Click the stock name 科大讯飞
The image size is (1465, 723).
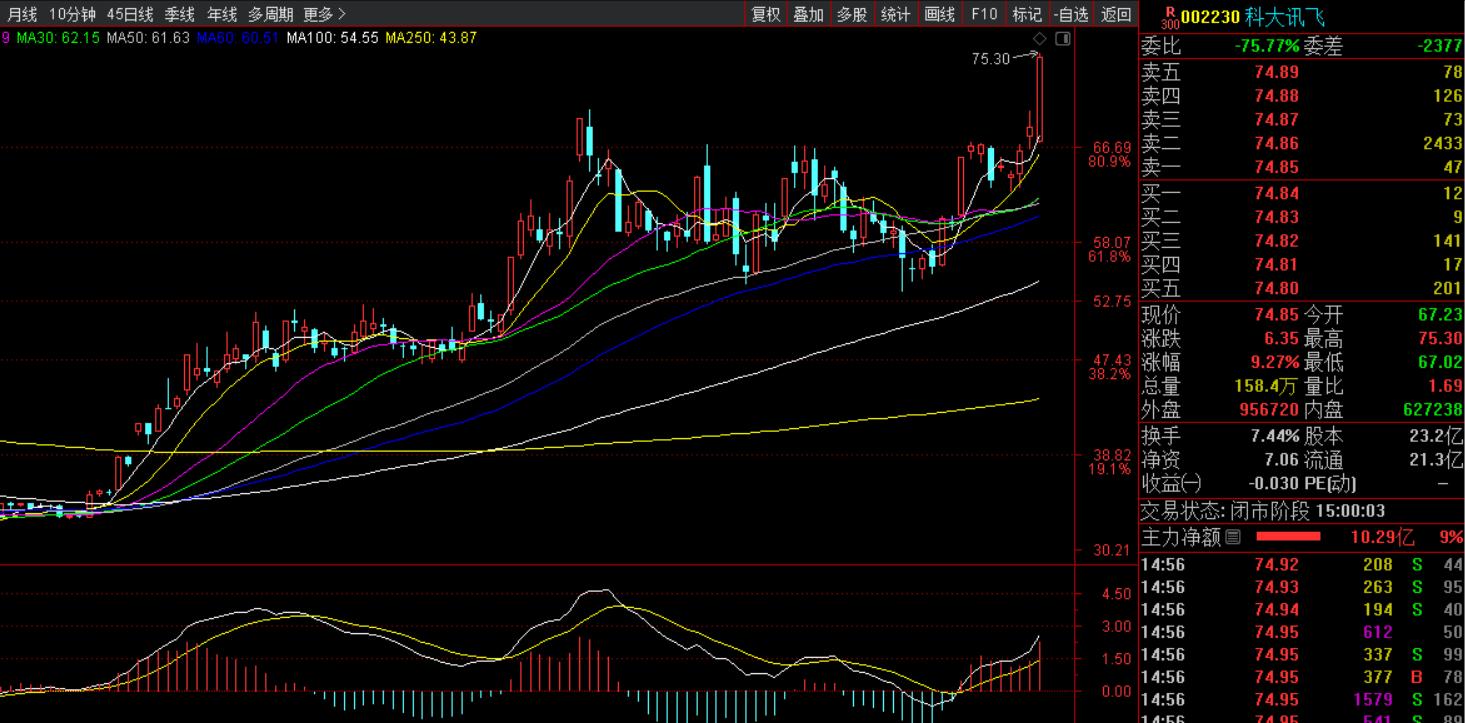click(1284, 17)
